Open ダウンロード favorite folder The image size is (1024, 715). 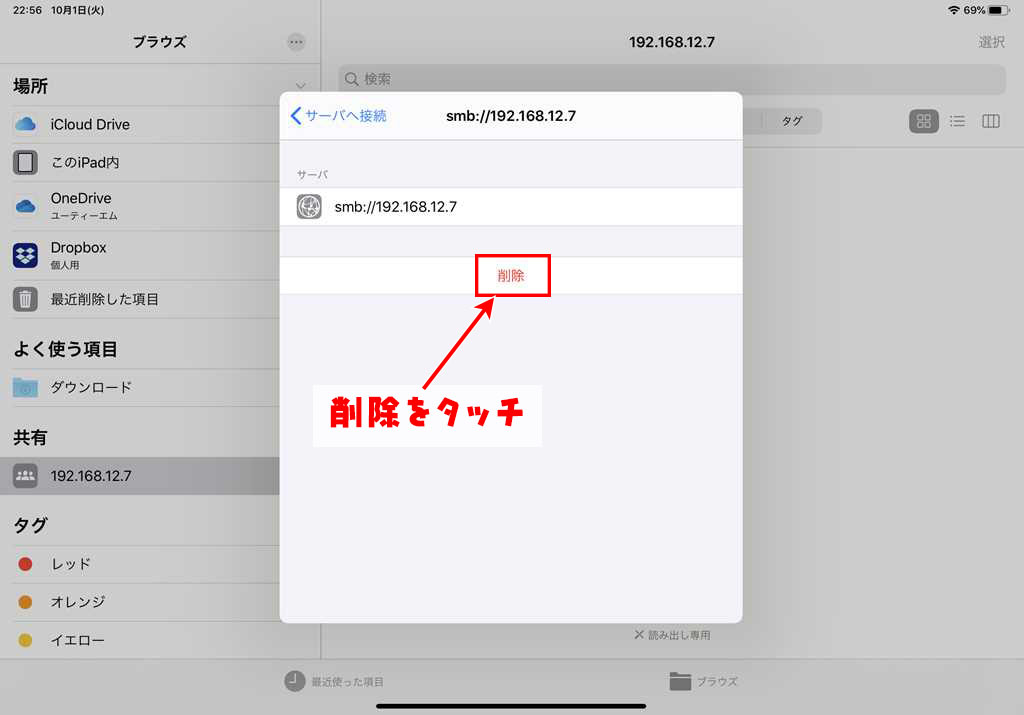click(145, 387)
